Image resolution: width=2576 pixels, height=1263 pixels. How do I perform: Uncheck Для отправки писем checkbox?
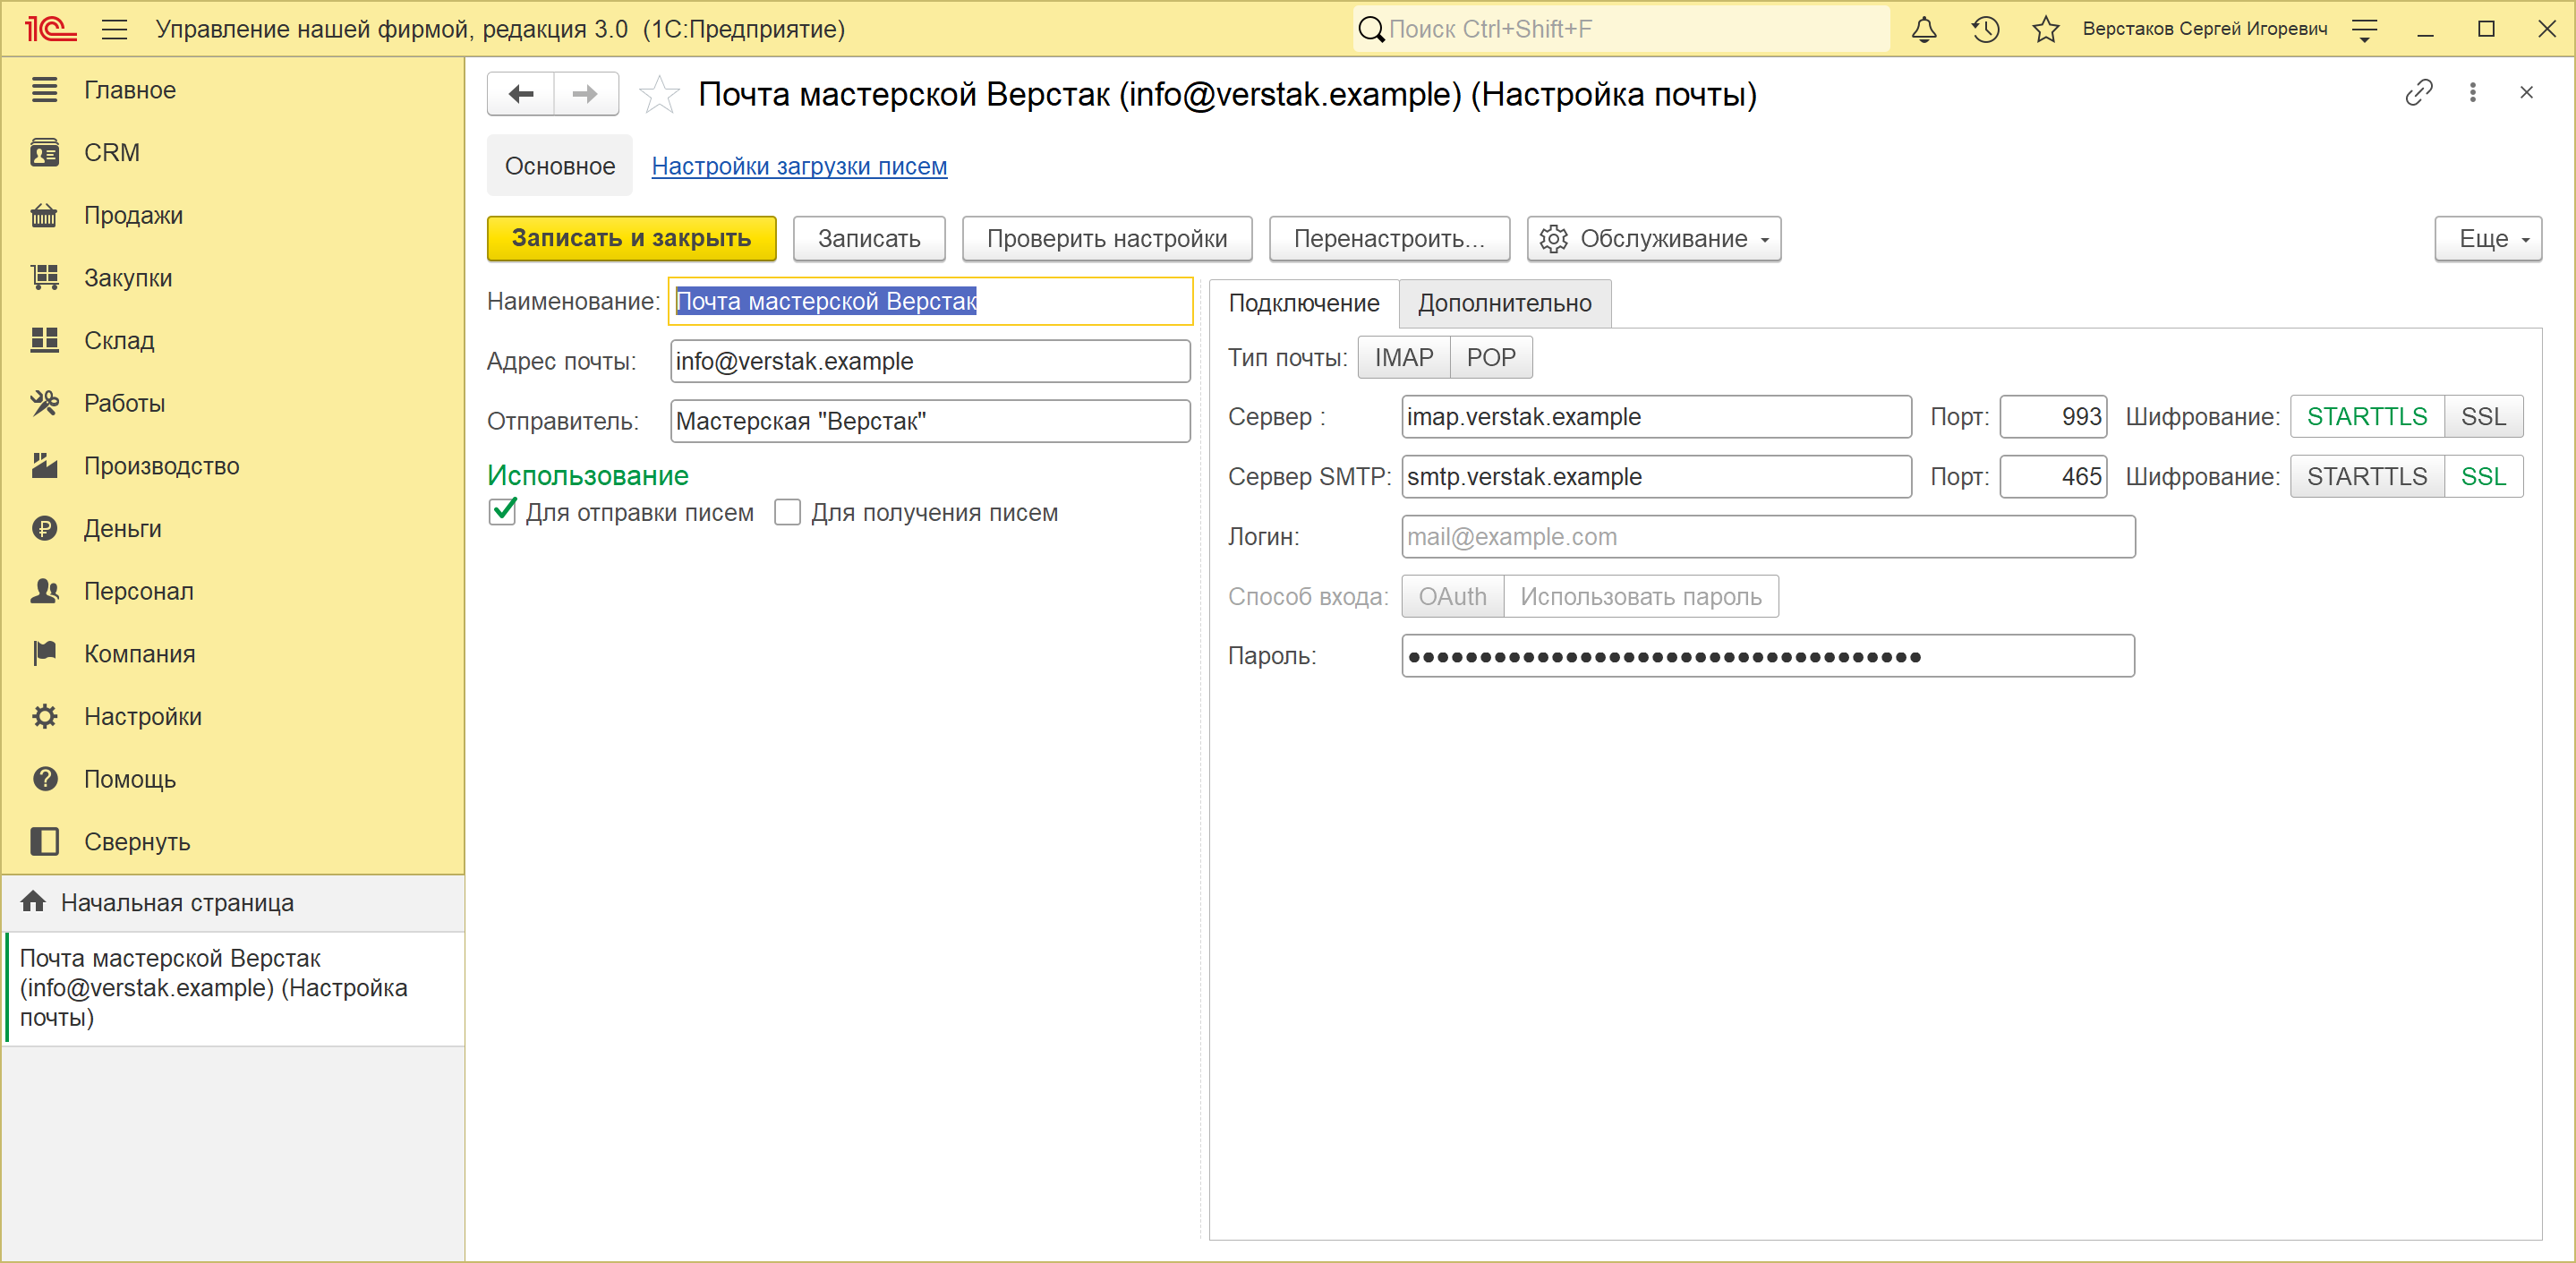tap(502, 512)
